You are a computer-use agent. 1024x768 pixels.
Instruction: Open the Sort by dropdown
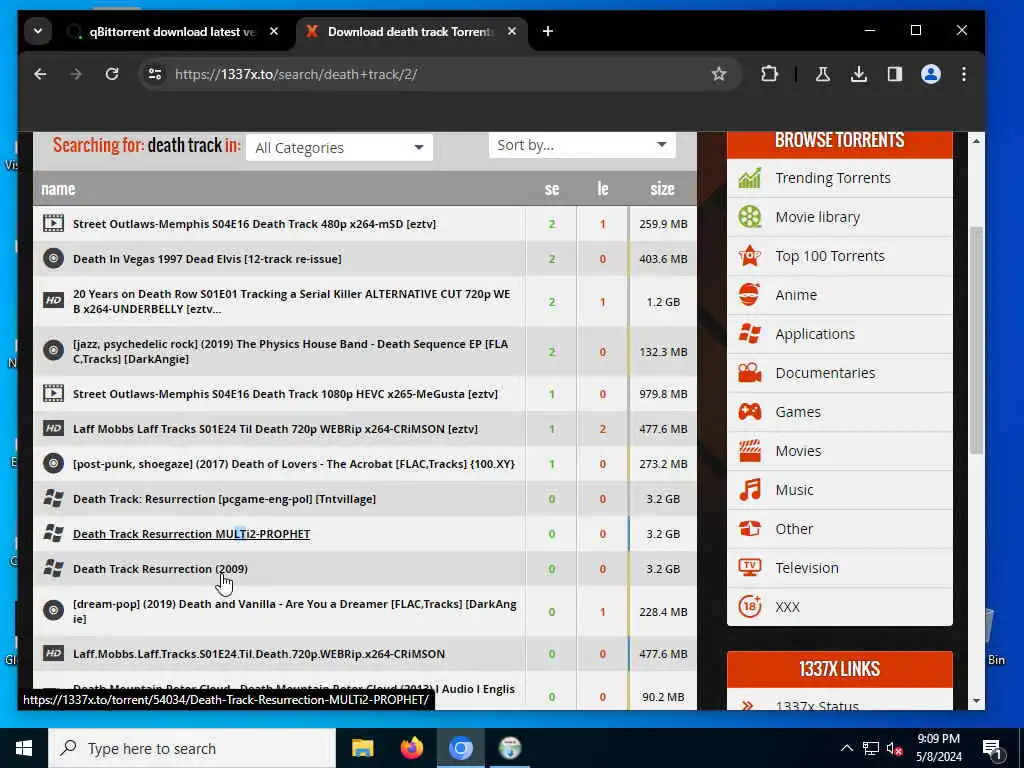tap(582, 145)
